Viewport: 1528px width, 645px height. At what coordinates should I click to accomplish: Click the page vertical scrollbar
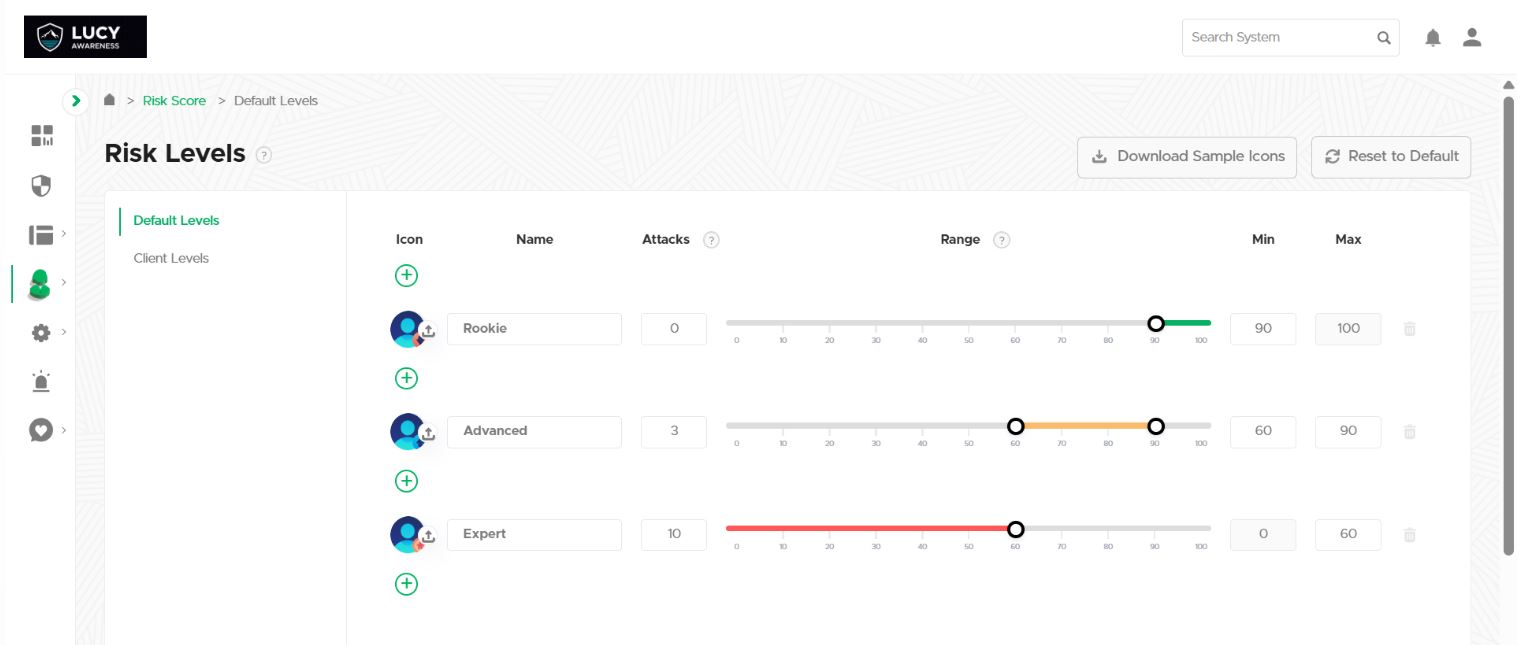pyautogui.click(x=1509, y=326)
